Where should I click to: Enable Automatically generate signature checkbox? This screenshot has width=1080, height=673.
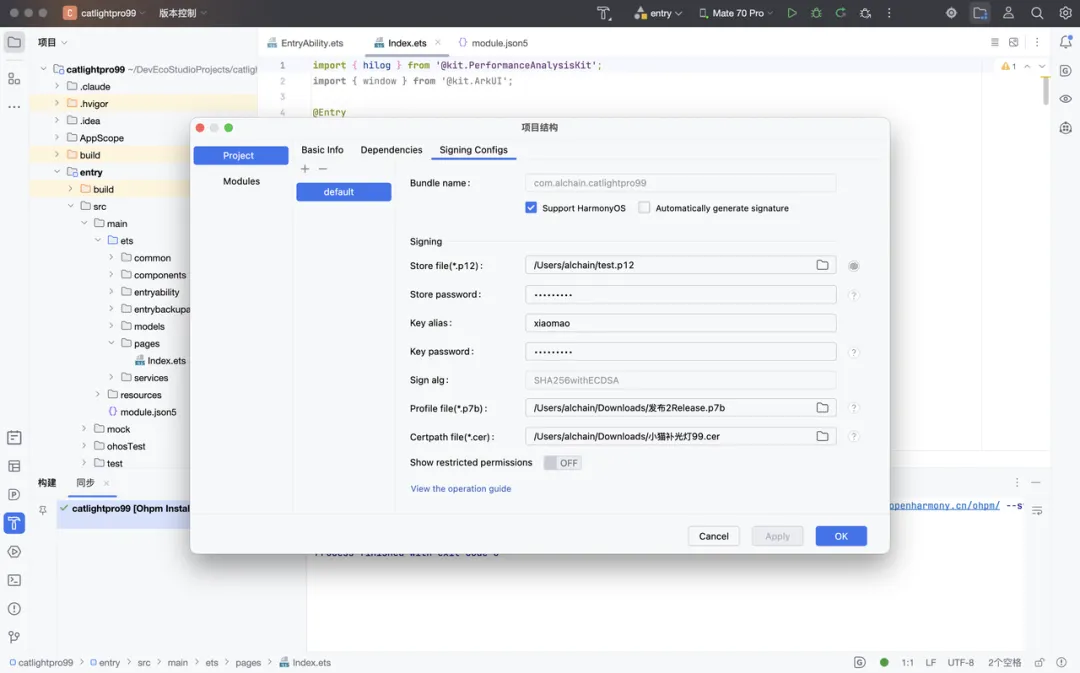point(644,207)
